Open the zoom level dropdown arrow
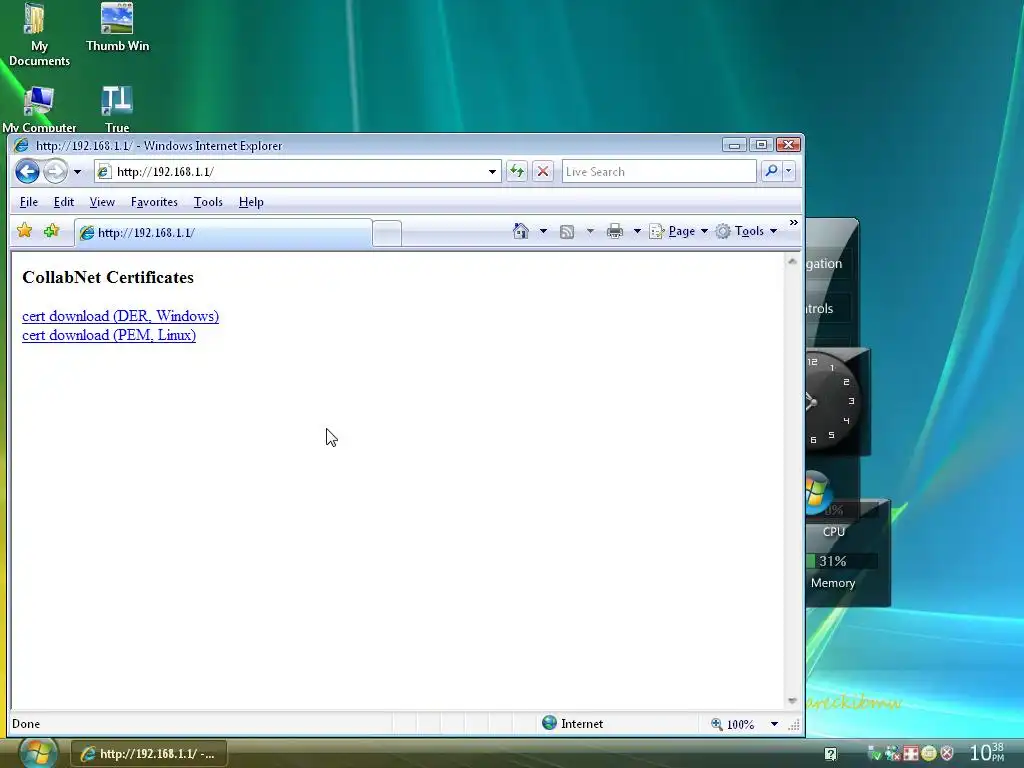Screen dimensions: 1024x768 (774, 724)
